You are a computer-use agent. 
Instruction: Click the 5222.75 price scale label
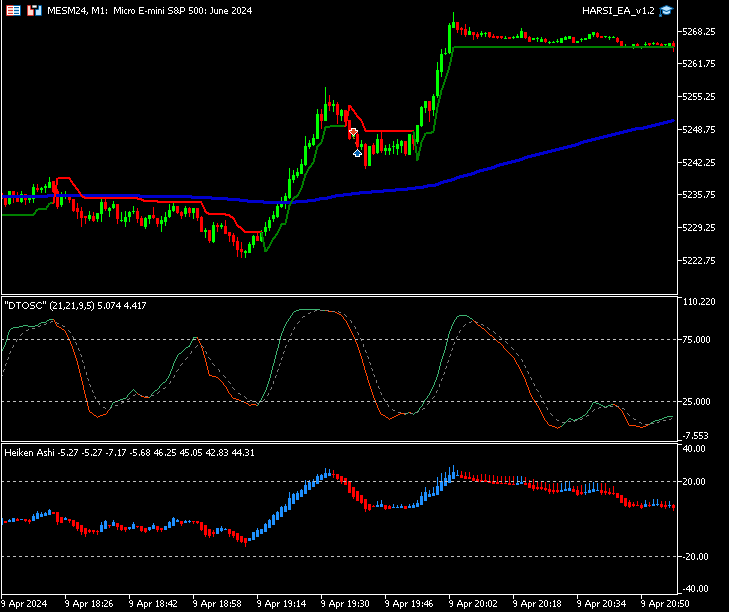point(698,260)
